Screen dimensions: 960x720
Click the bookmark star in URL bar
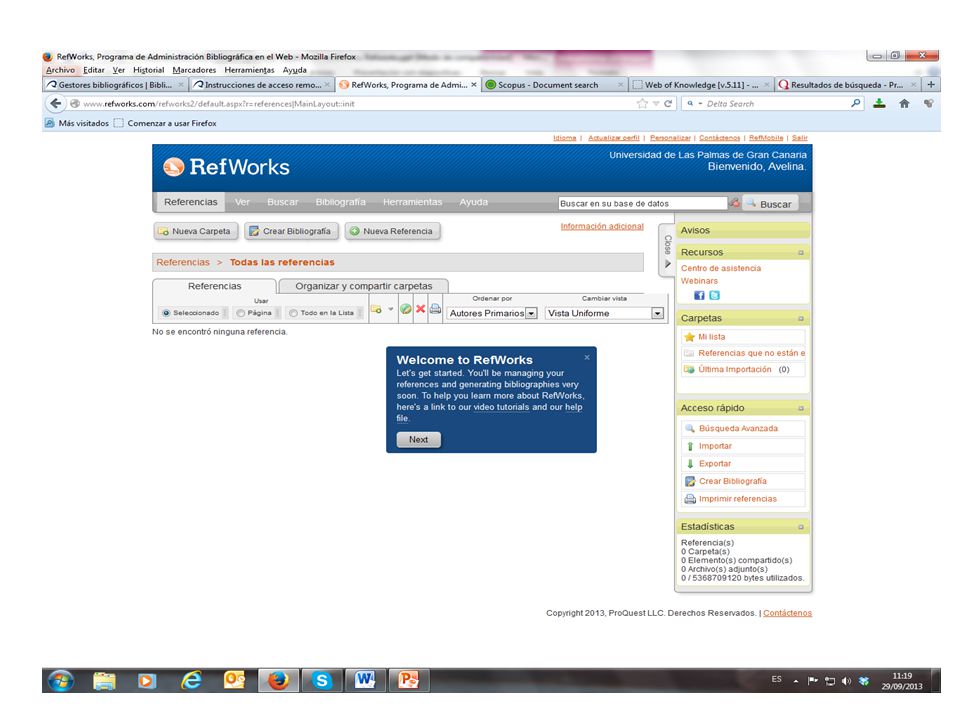(x=642, y=103)
